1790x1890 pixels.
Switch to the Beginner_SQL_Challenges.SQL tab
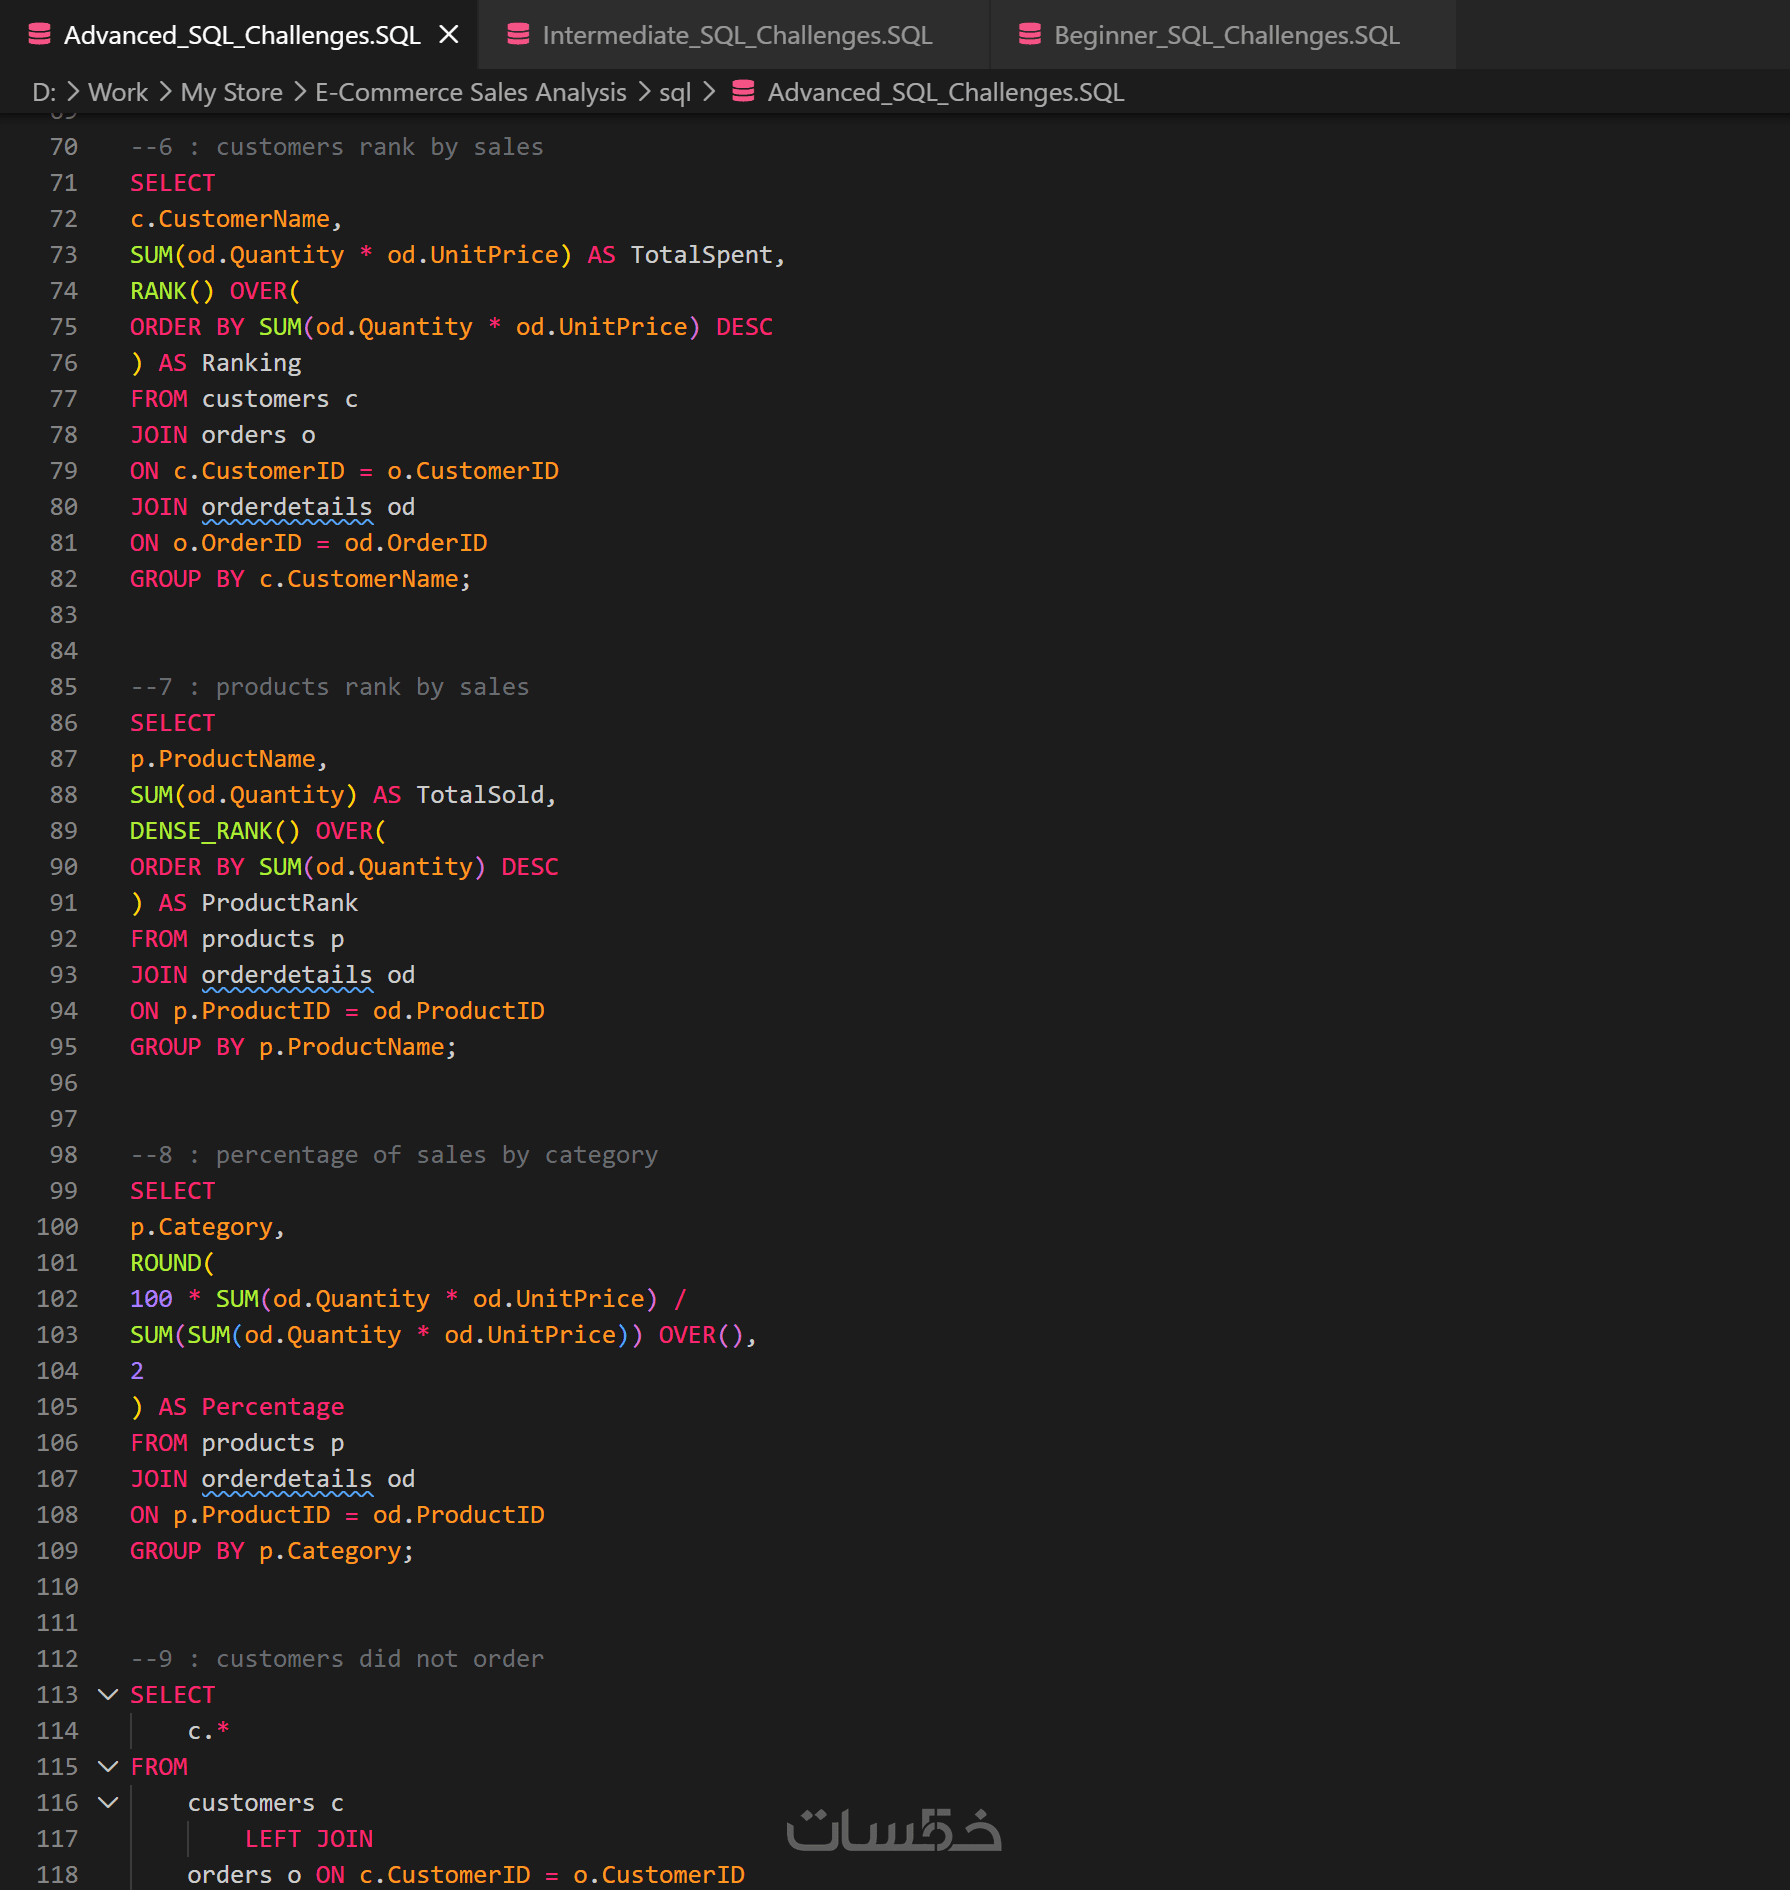pyautogui.click(x=1222, y=35)
